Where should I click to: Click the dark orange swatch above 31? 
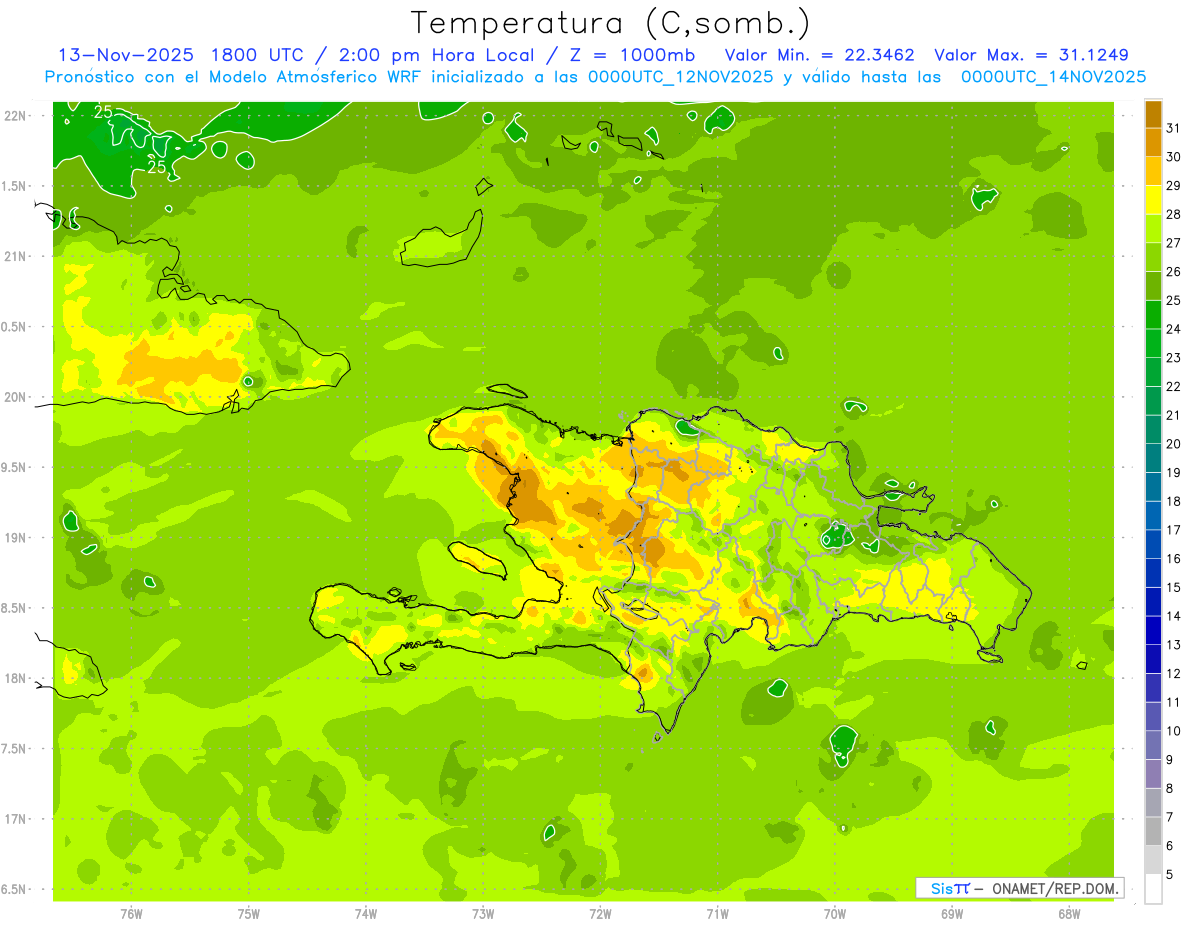pos(1153,114)
